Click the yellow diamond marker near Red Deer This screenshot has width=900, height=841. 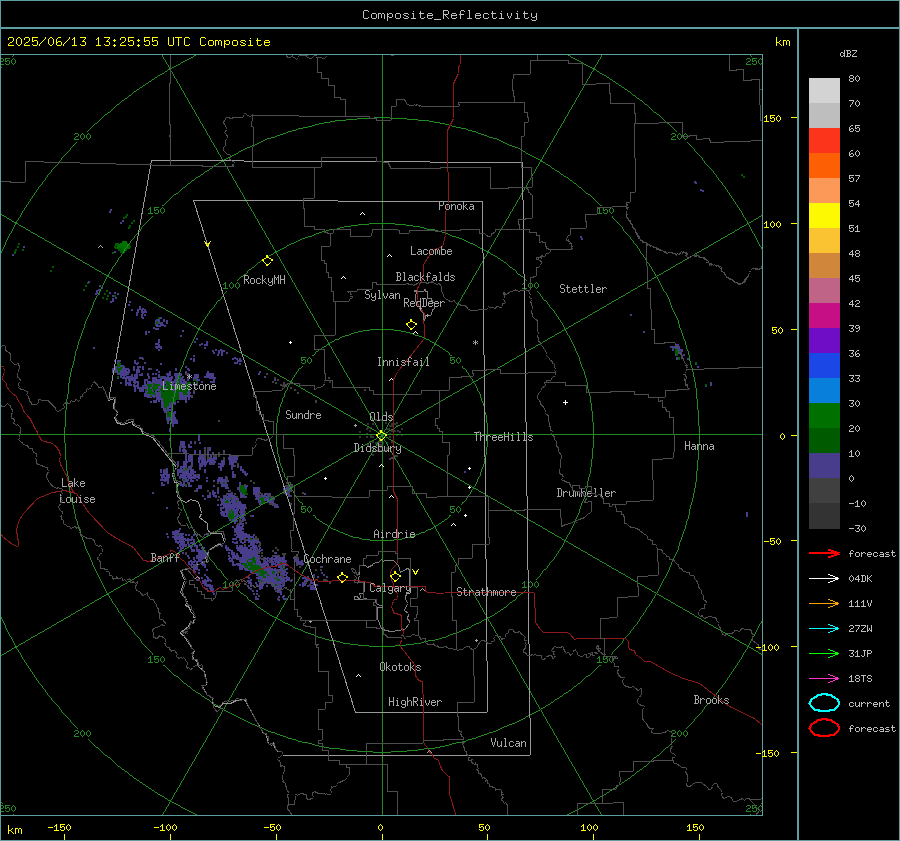coord(411,325)
